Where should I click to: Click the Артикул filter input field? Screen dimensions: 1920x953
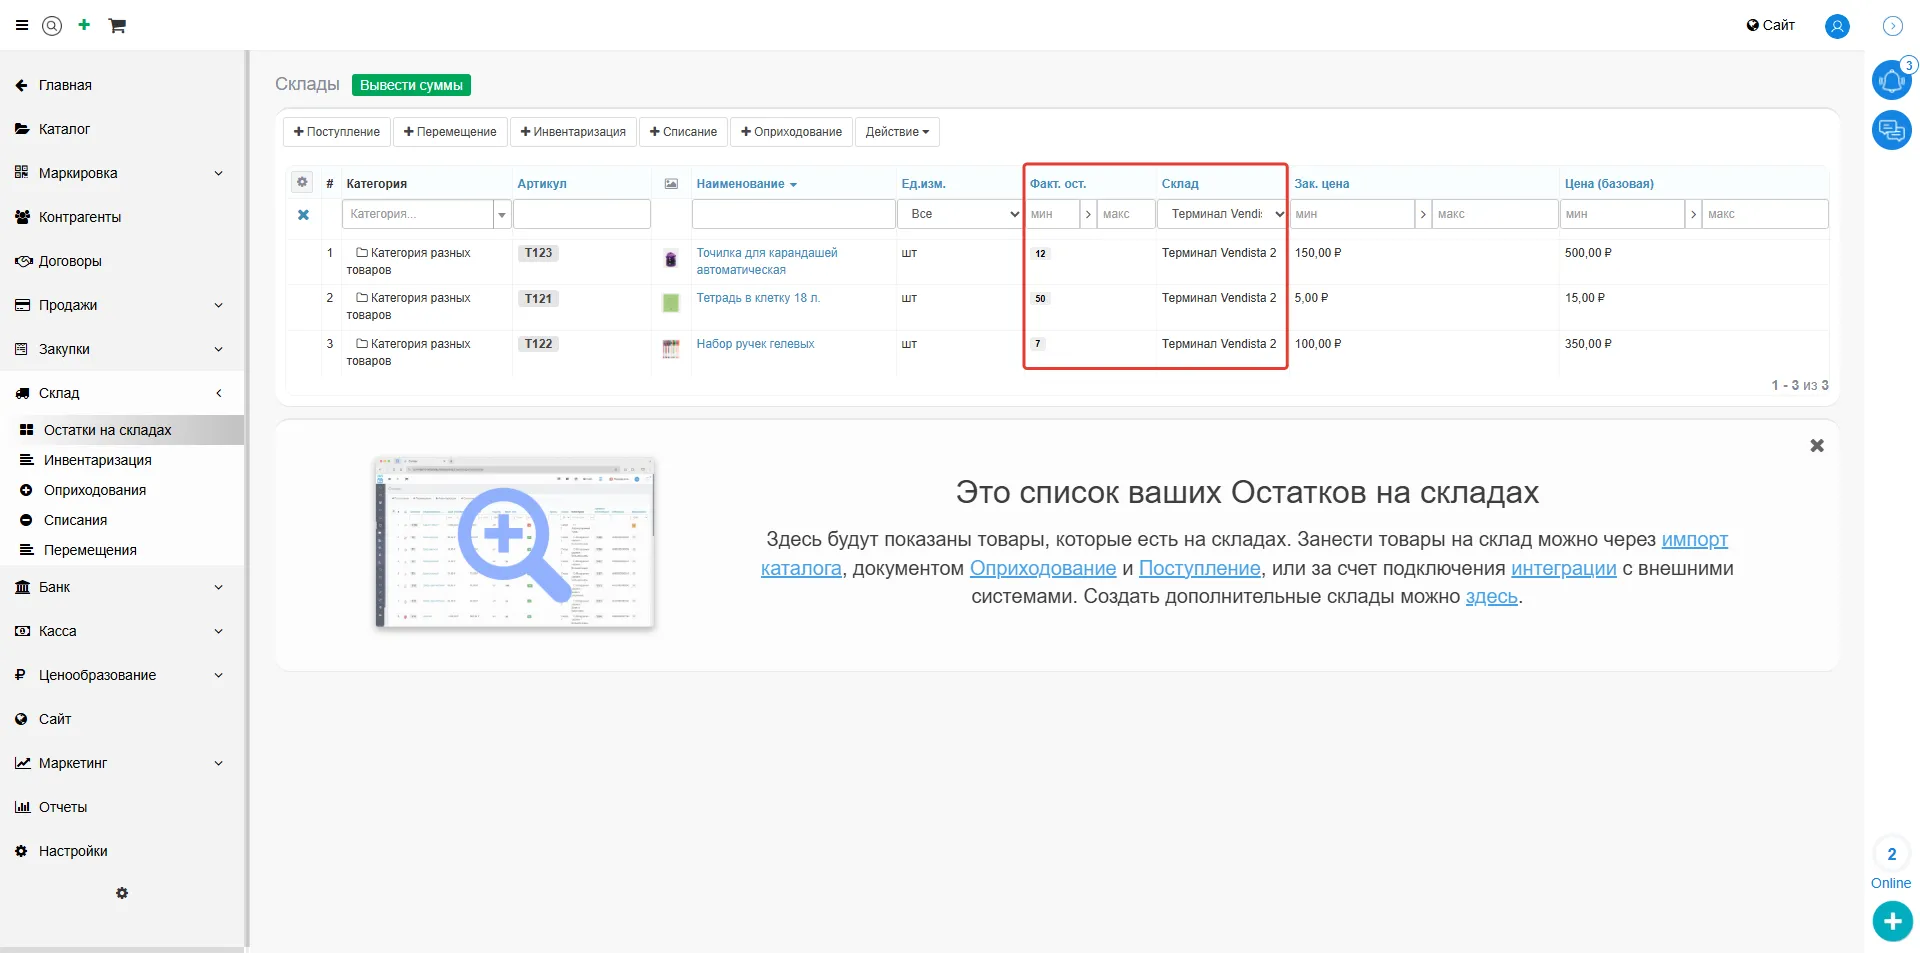tap(581, 214)
